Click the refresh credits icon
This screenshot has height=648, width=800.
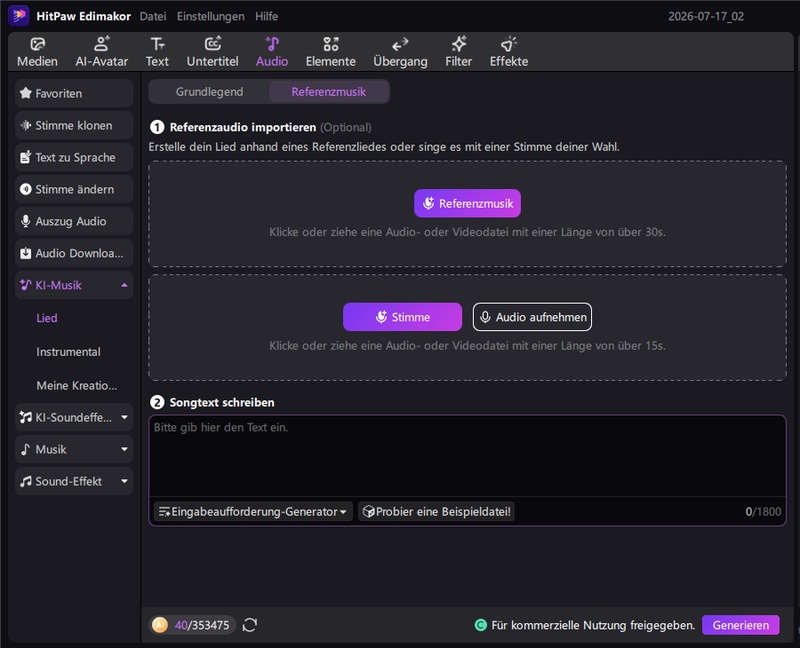(249, 625)
